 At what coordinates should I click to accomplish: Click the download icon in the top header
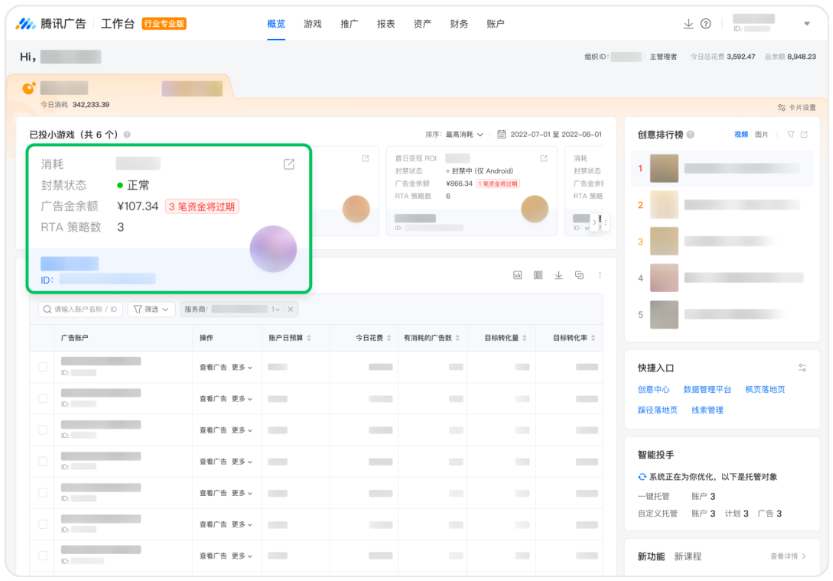(688, 24)
